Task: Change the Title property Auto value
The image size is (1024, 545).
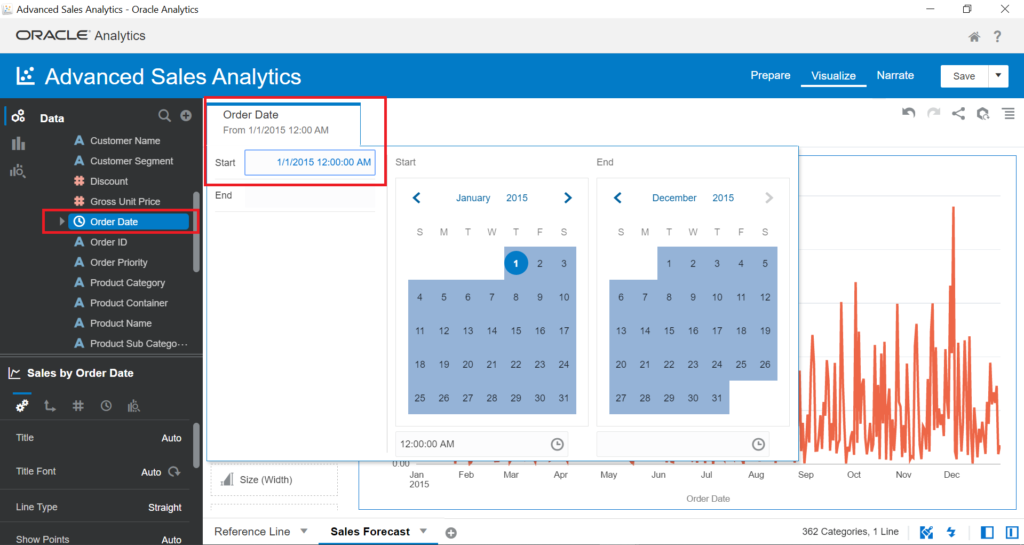Action: coord(171,438)
